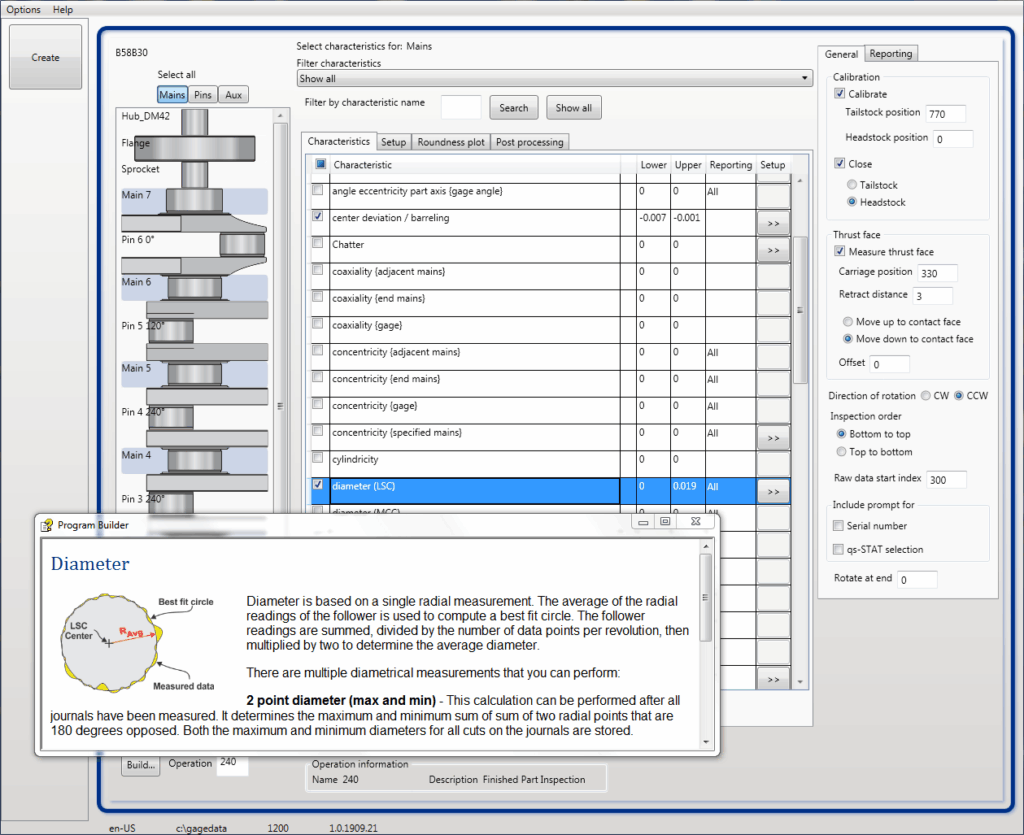
Task: Expand the Filter characteristics dropdown
Action: pos(805,79)
